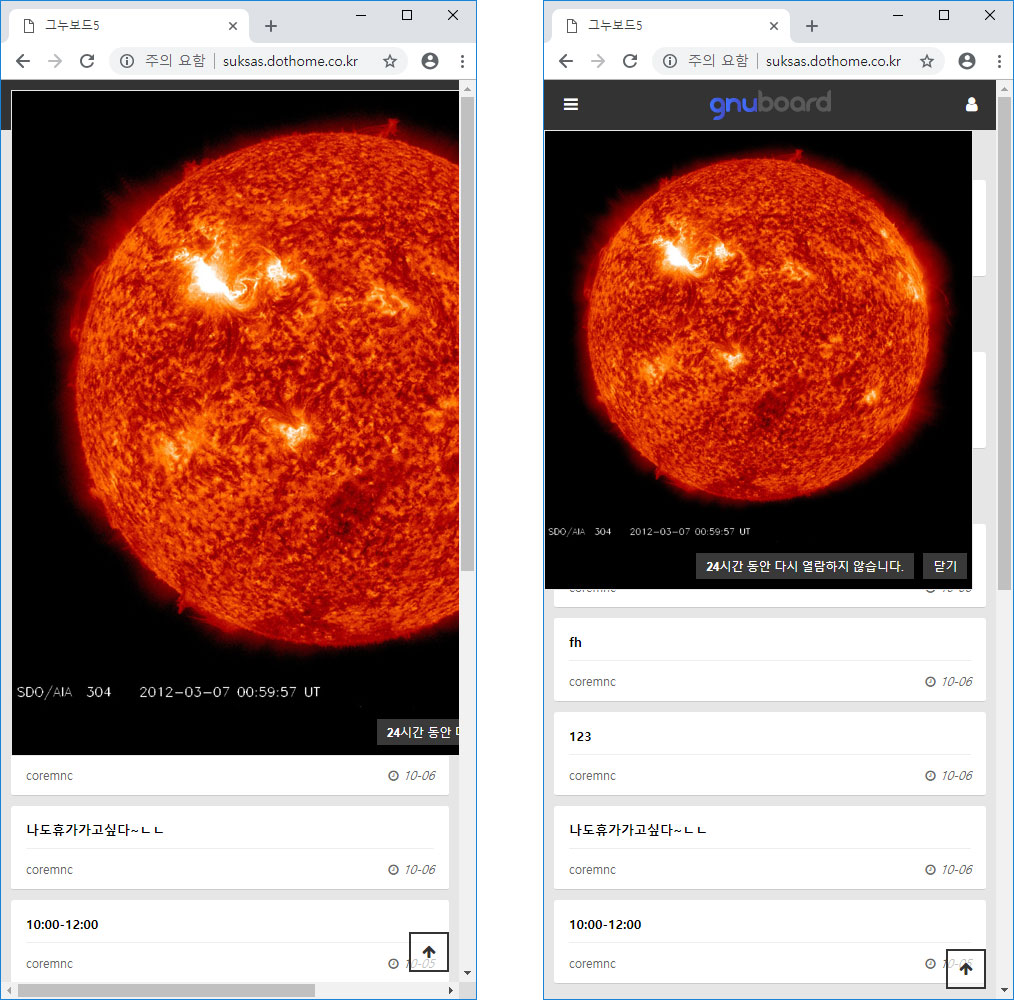The image size is (1014, 1000).
Task: Open the 'fh' post
Action: [575, 643]
